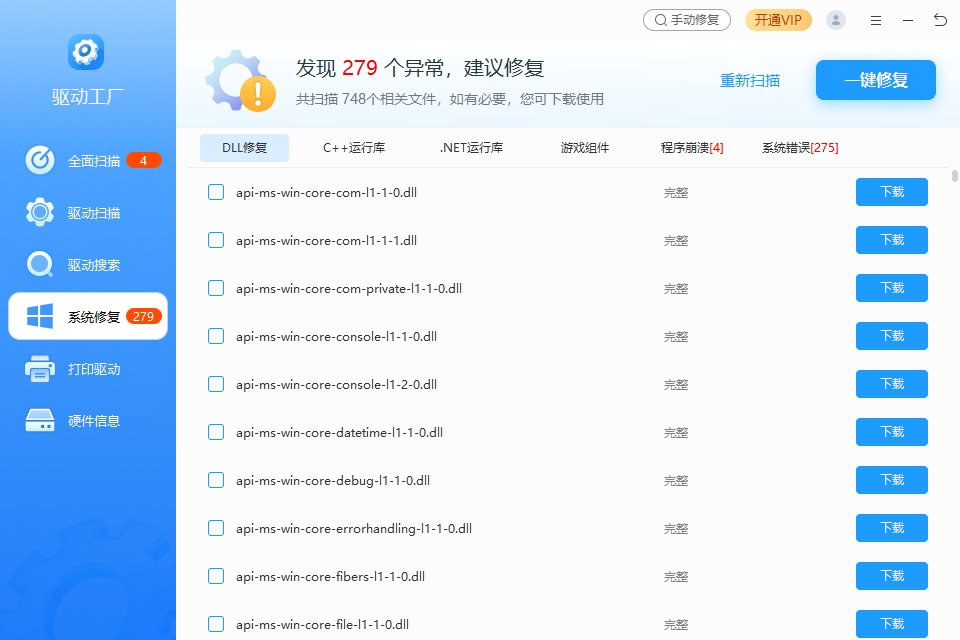Select the 驱动扫描 gear icon
960x640 pixels.
pos(40,213)
